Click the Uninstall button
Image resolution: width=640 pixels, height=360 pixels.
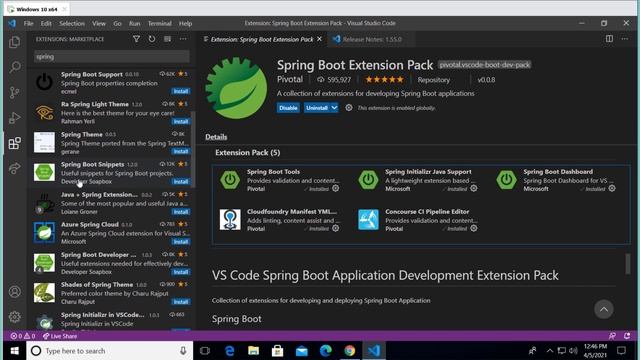click(317, 108)
